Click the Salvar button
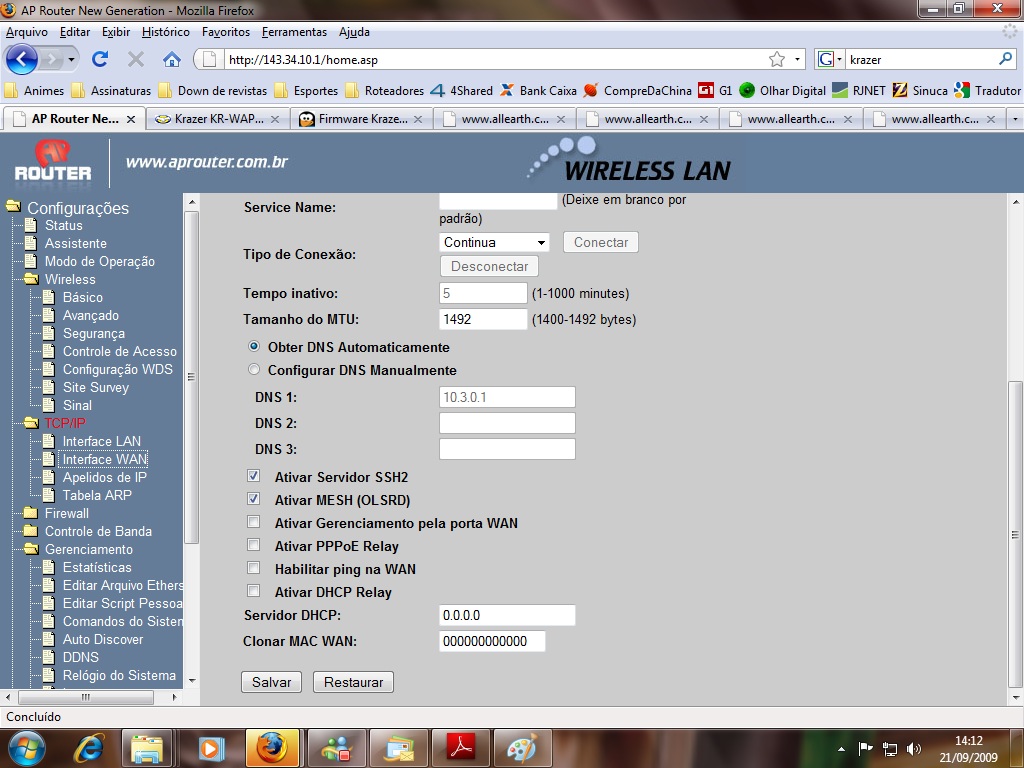 coord(271,682)
